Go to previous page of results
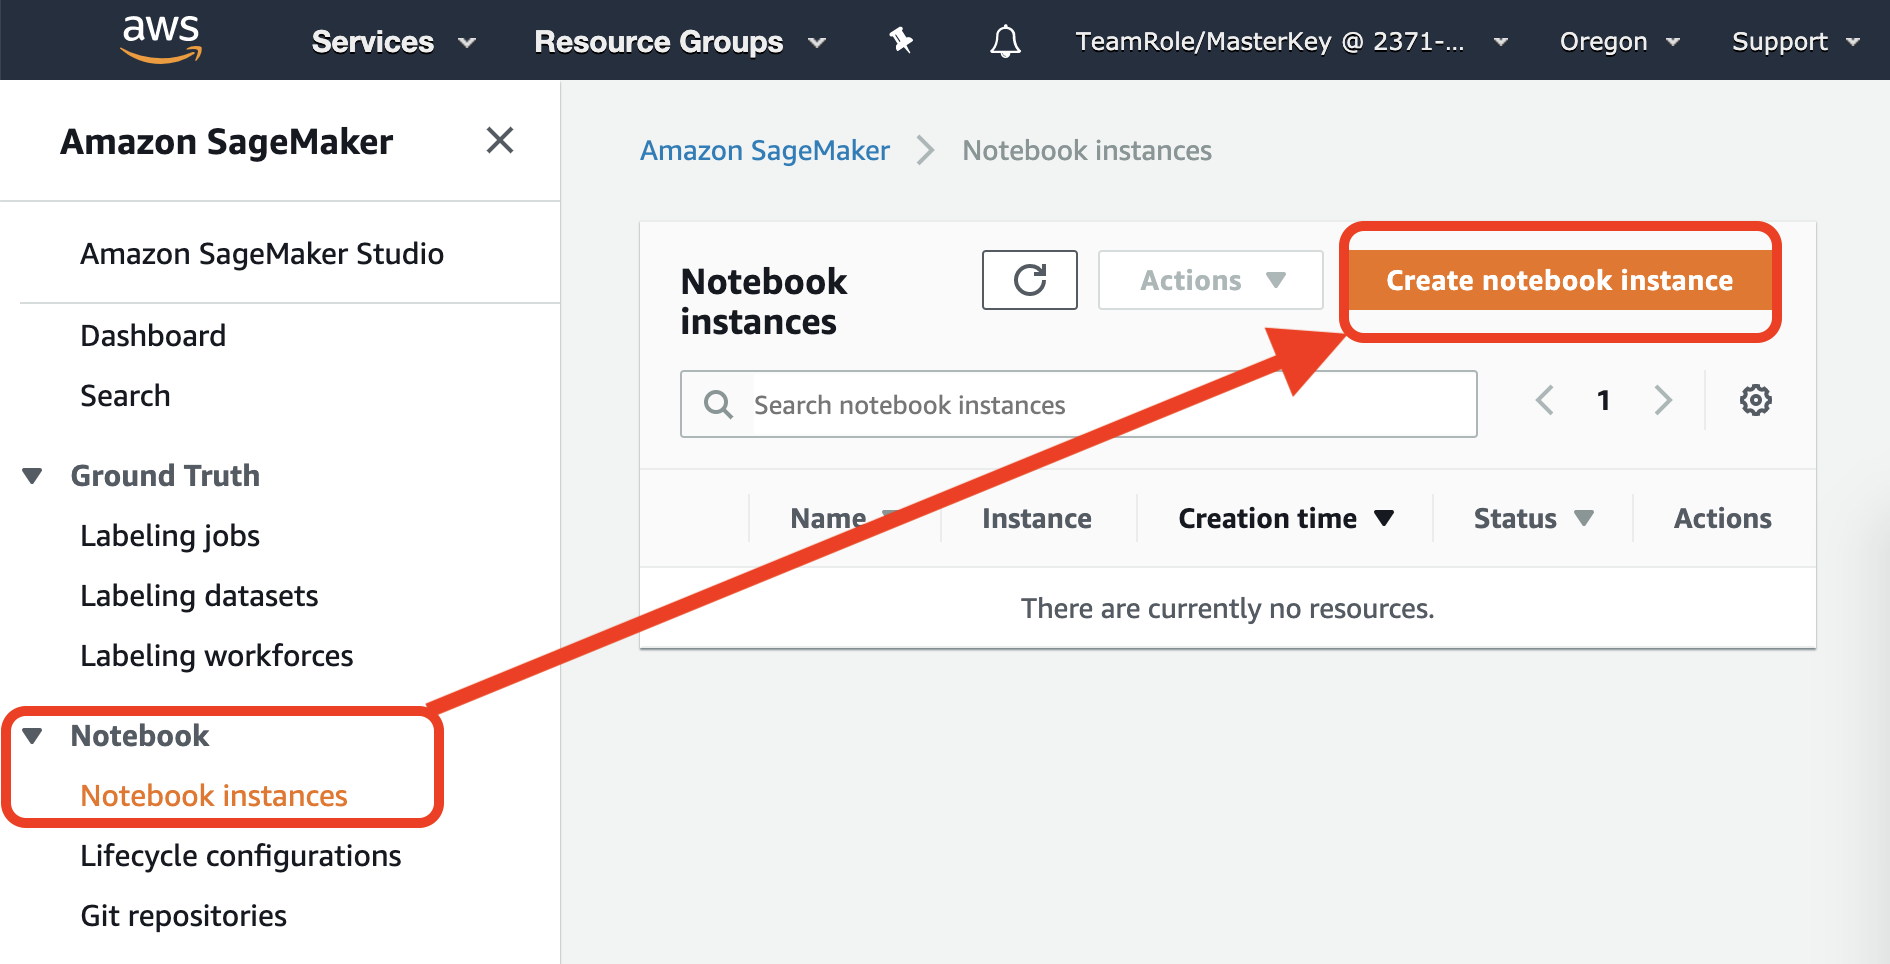Screen dimensions: 1890x964 1545,400
